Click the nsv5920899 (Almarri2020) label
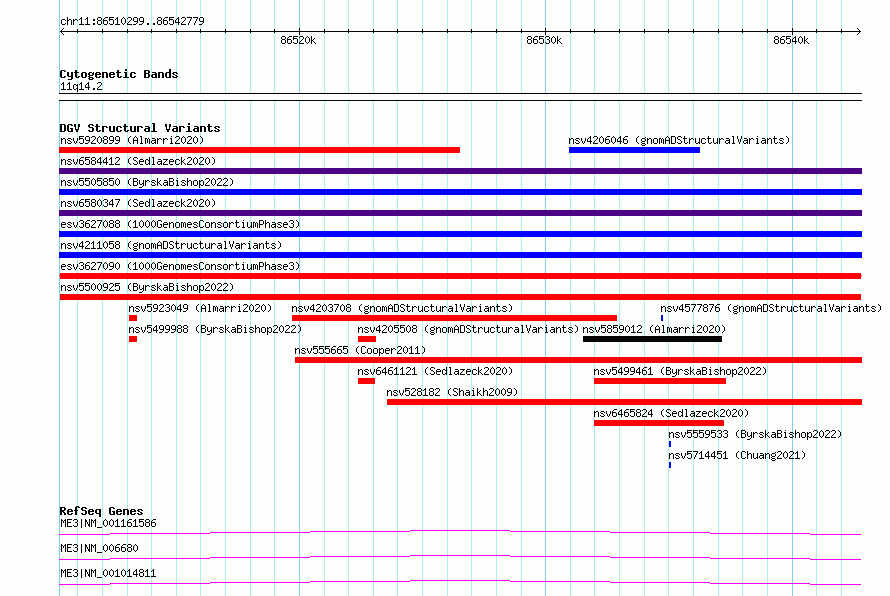Screen dimensions: 890x596 [132, 140]
